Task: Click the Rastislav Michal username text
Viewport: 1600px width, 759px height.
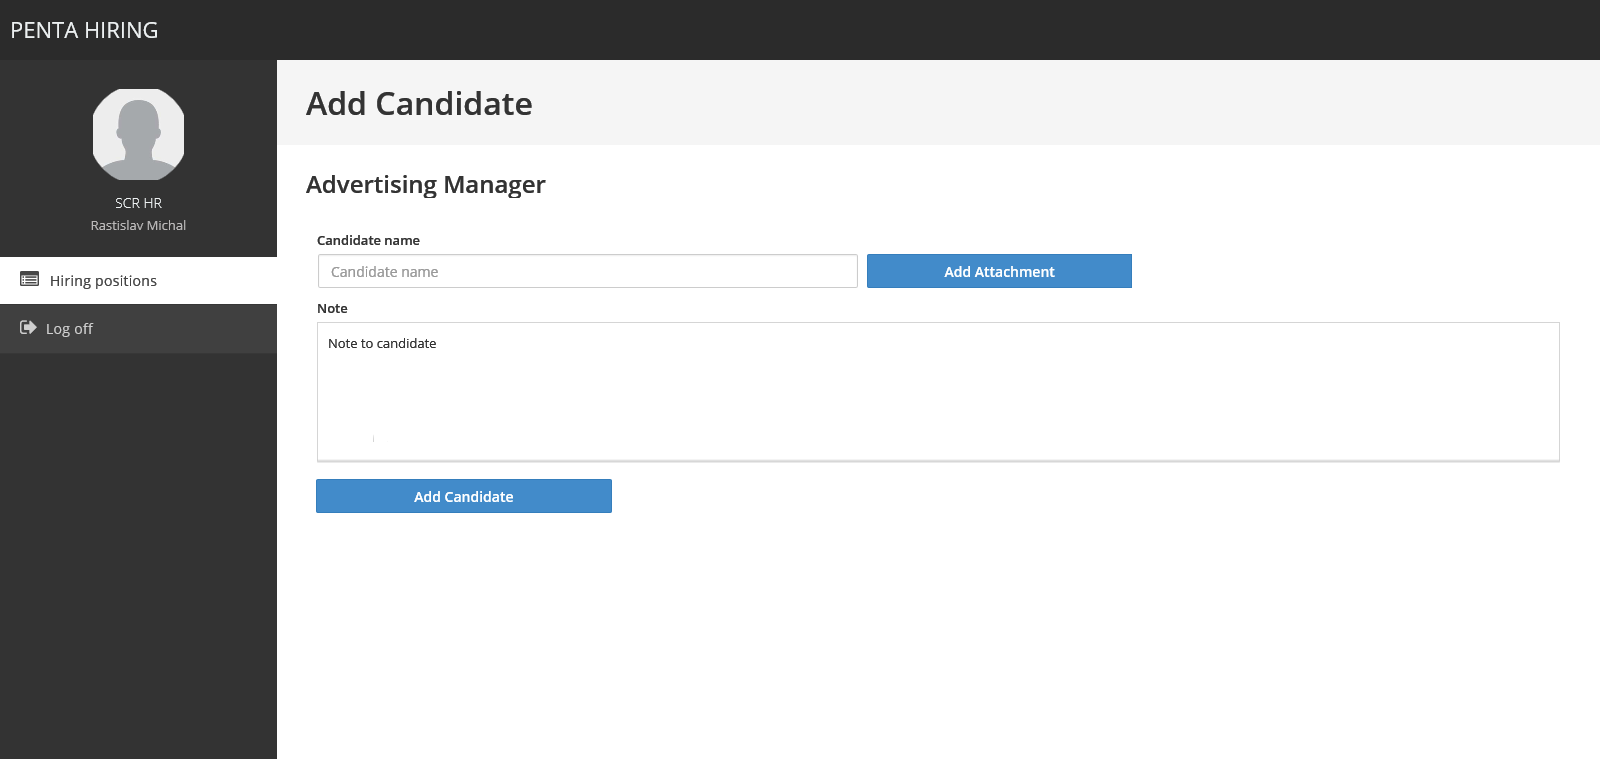Action: (x=138, y=226)
